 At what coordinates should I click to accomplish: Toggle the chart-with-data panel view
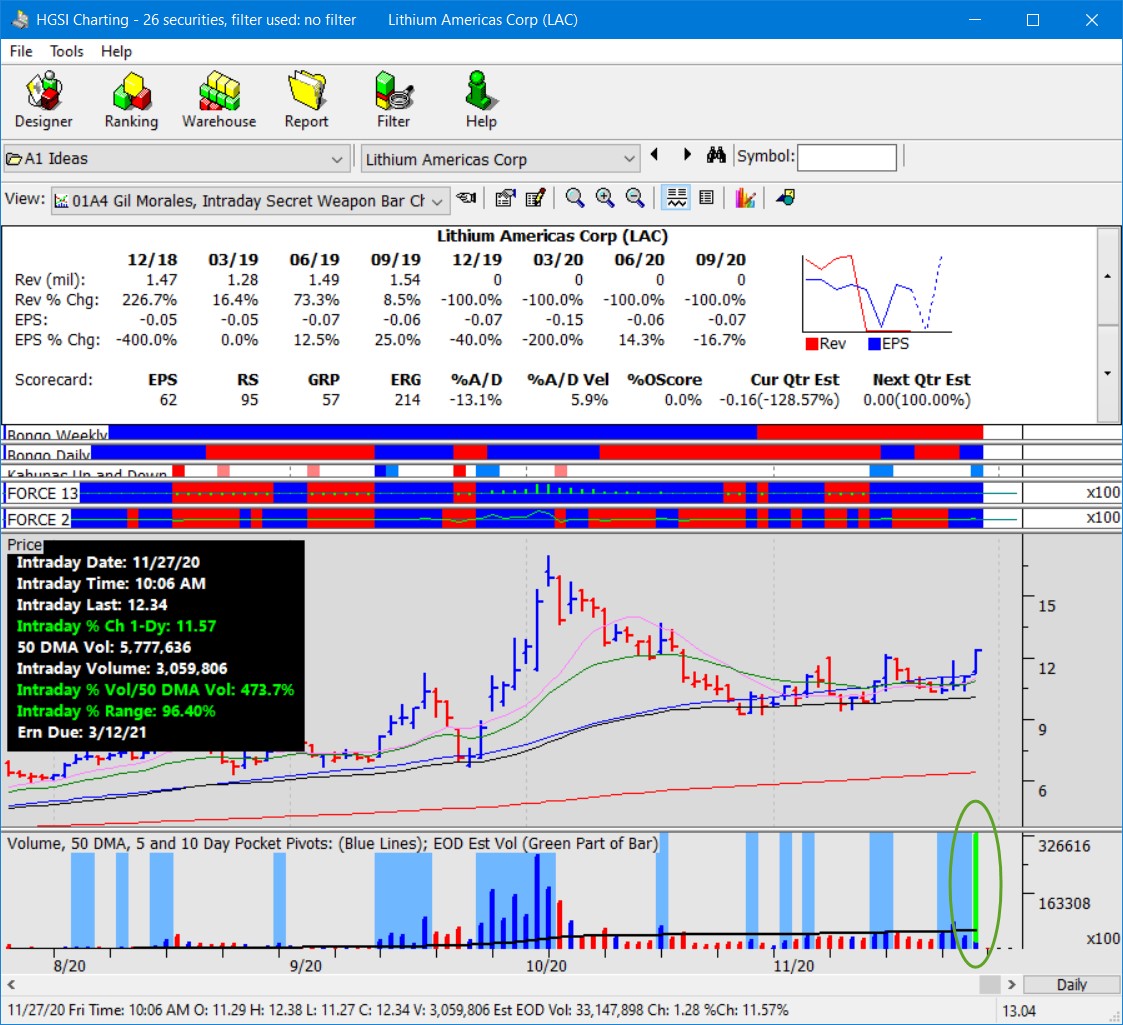click(x=676, y=198)
